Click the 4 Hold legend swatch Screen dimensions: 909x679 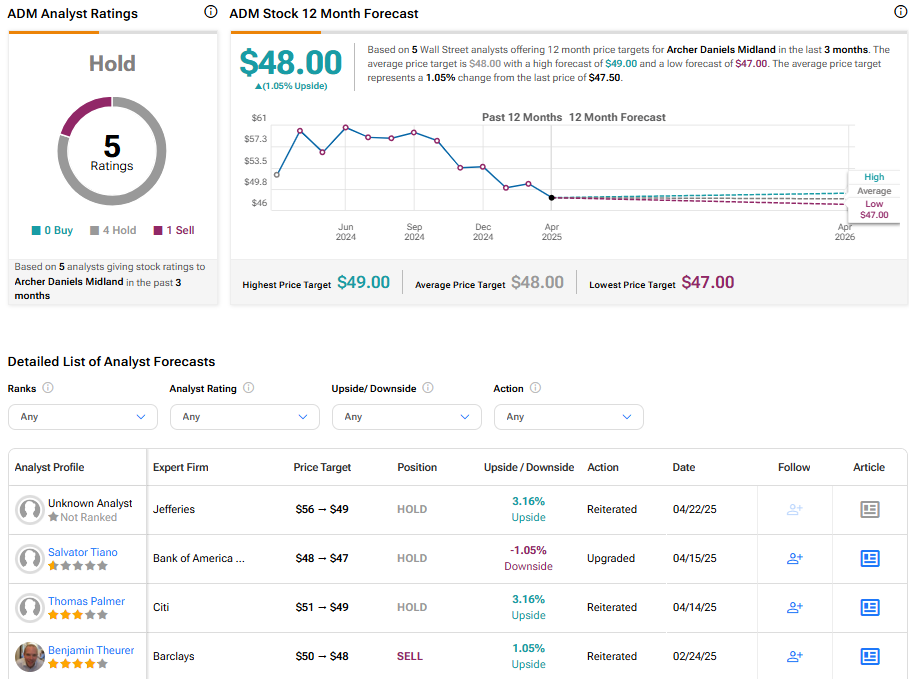click(94, 230)
